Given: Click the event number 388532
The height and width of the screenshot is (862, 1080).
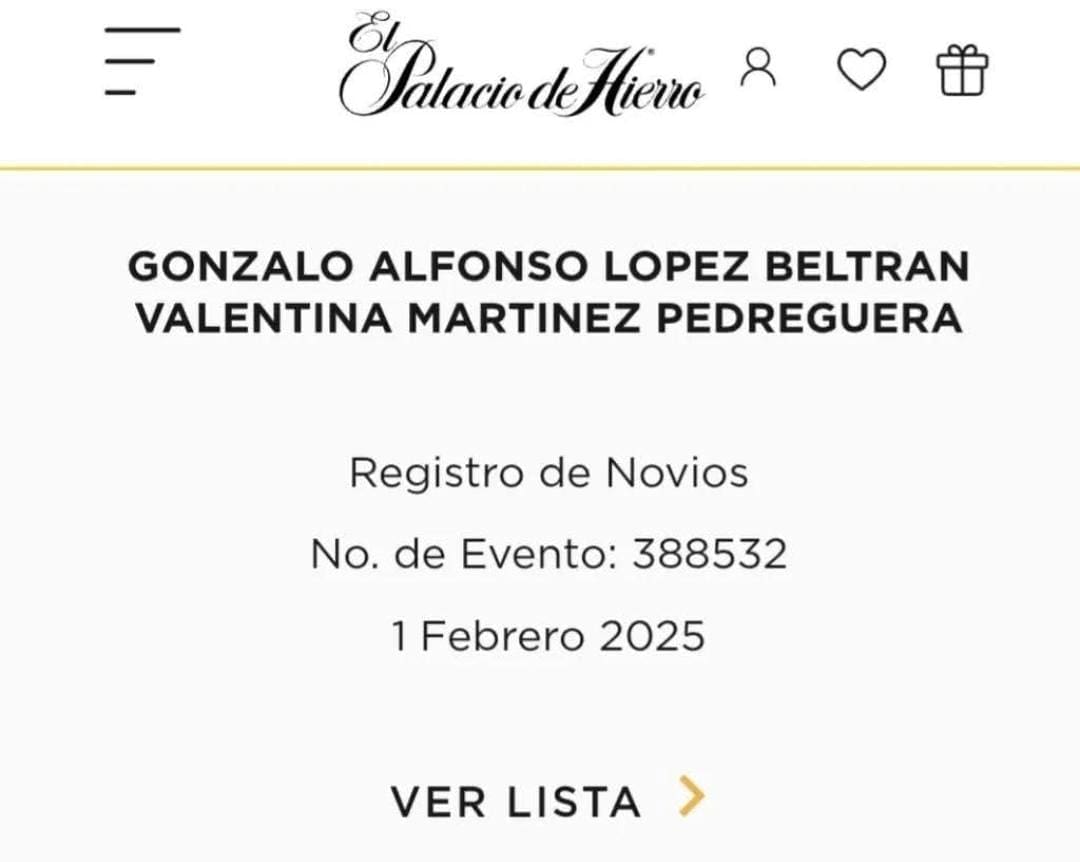Looking at the screenshot, I should [709, 553].
